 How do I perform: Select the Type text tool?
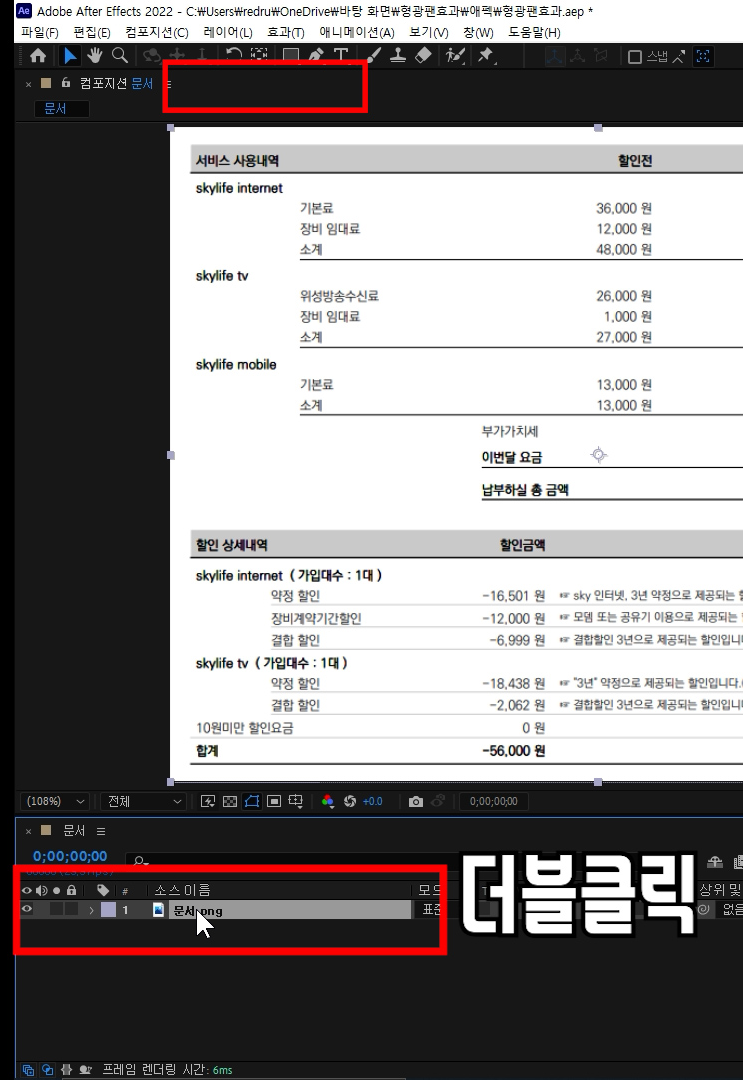pyautogui.click(x=340, y=56)
